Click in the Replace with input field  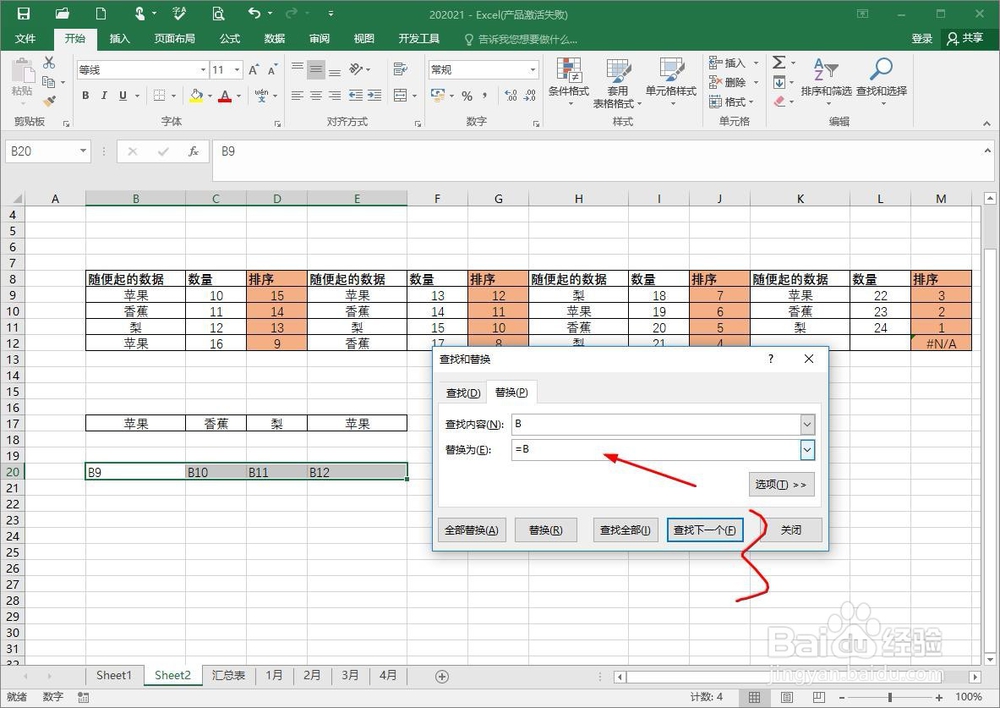(x=656, y=450)
